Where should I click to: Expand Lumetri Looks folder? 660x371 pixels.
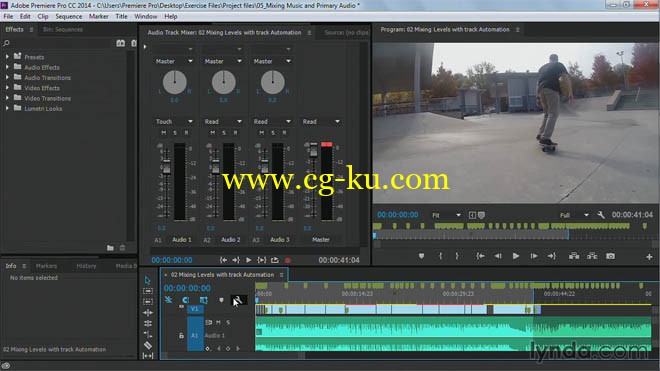pyautogui.click(x=7, y=108)
